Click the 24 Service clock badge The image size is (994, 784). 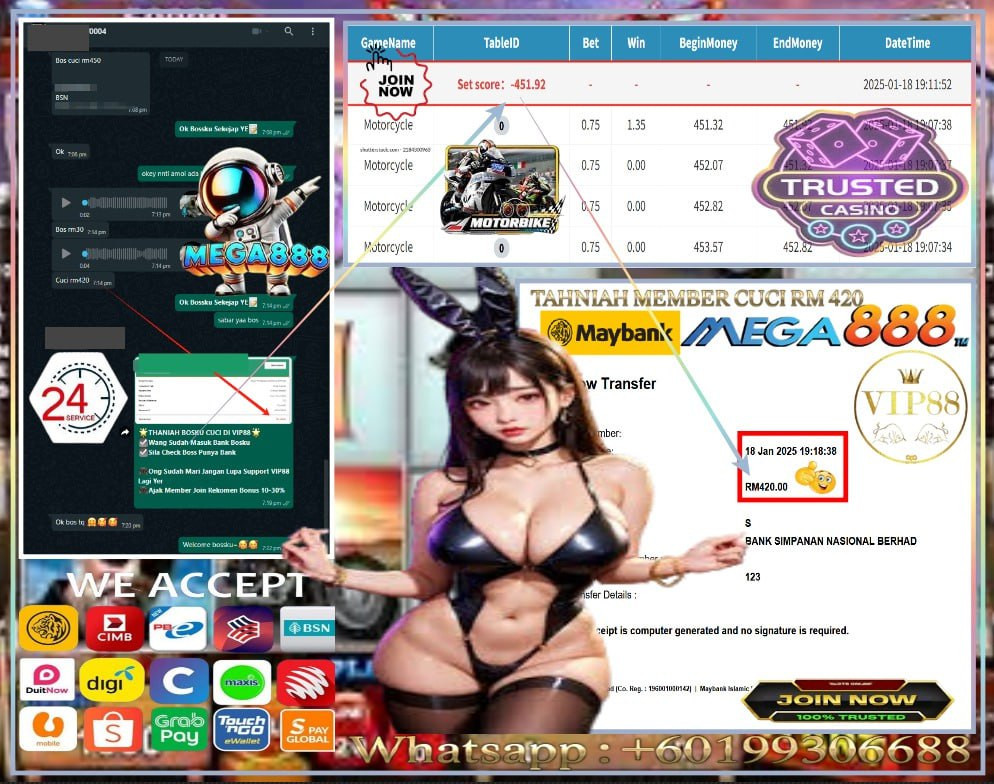point(78,397)
